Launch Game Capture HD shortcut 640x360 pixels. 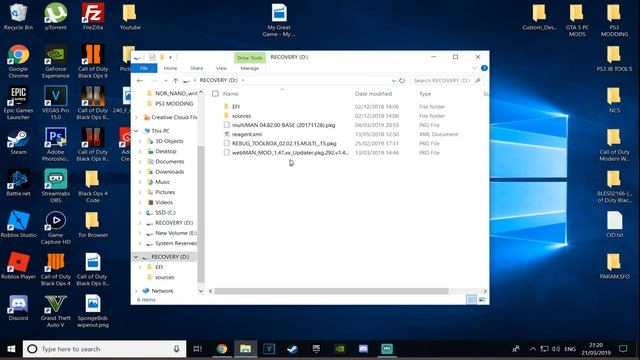(56, 228)
